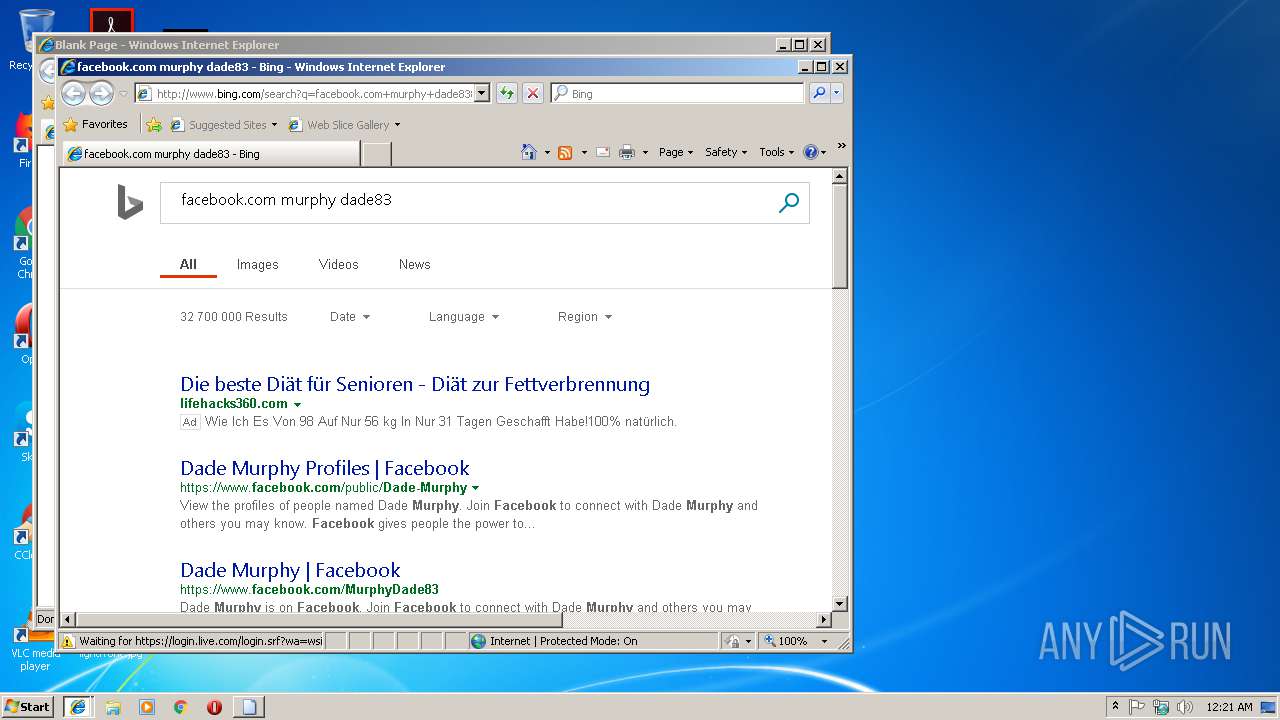Click the zoom magnifier 100% in status bar

point(770,641)
